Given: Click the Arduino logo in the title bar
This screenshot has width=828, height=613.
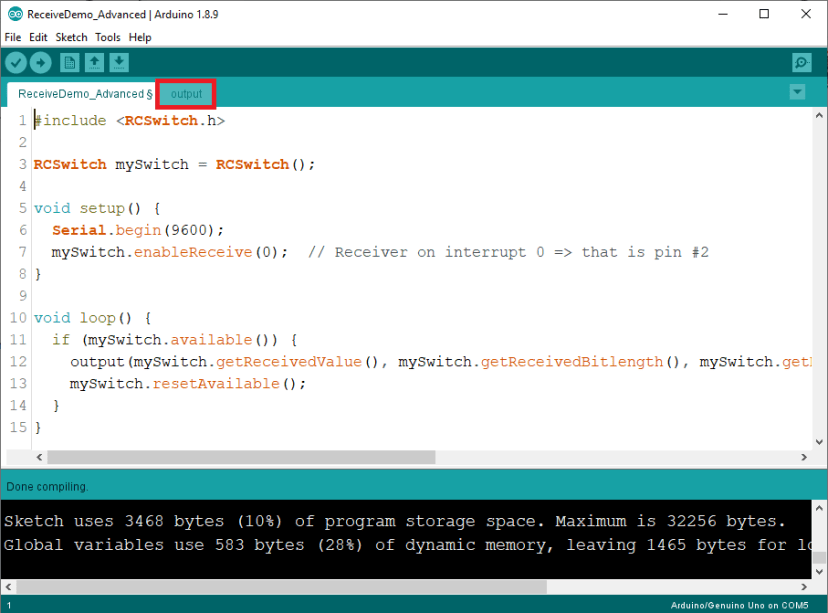Looking at the screenshot, I should [x=14, y=14].
